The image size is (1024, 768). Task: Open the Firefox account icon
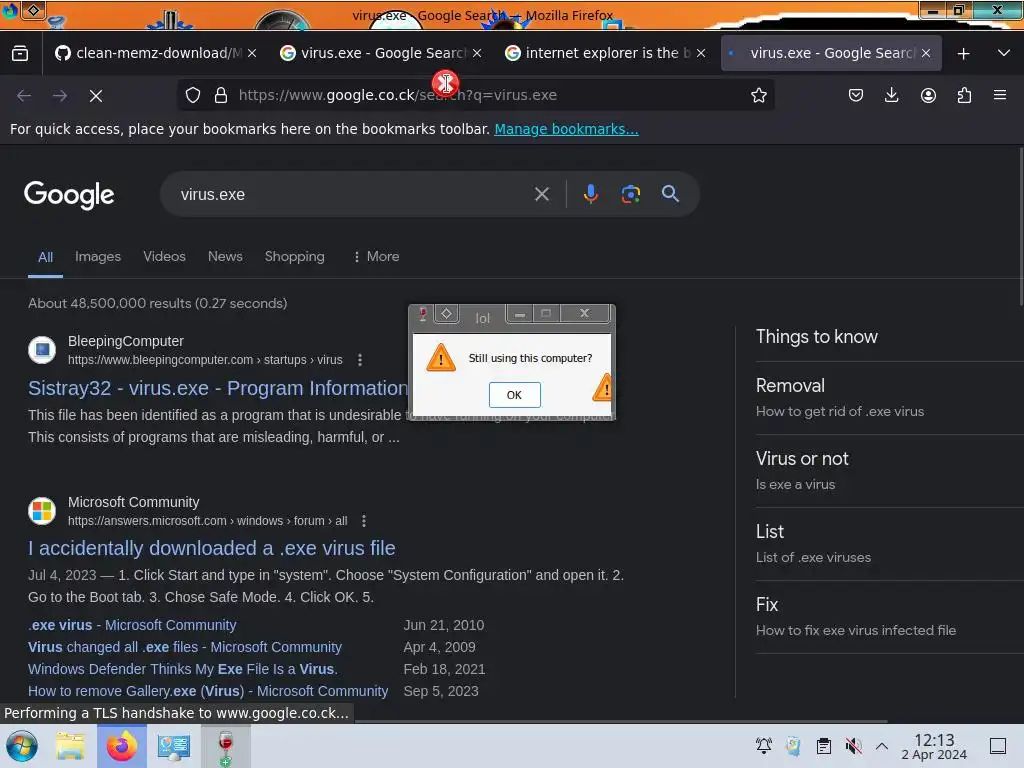928,95
